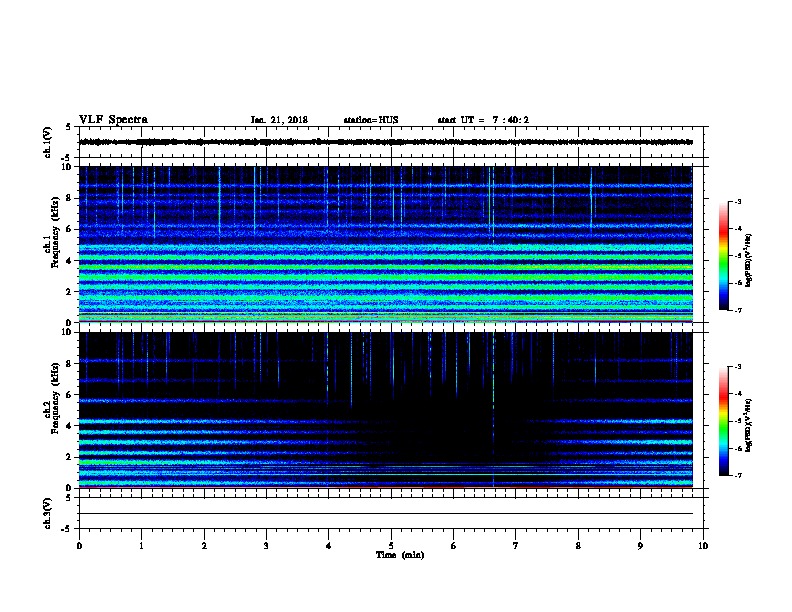Viewport: 792px width, 612px height.
Task: Click inside the ch.1 spectrogram panel
Action: pyautogui.click(x=386, y=244)
